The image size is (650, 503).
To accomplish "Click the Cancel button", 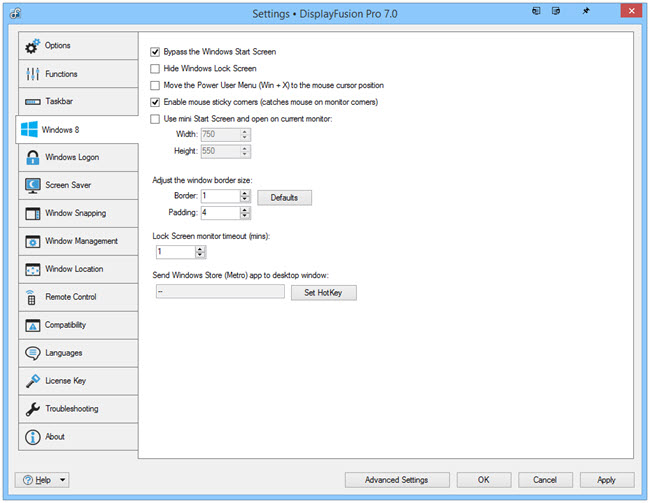I will click(545, 480).
